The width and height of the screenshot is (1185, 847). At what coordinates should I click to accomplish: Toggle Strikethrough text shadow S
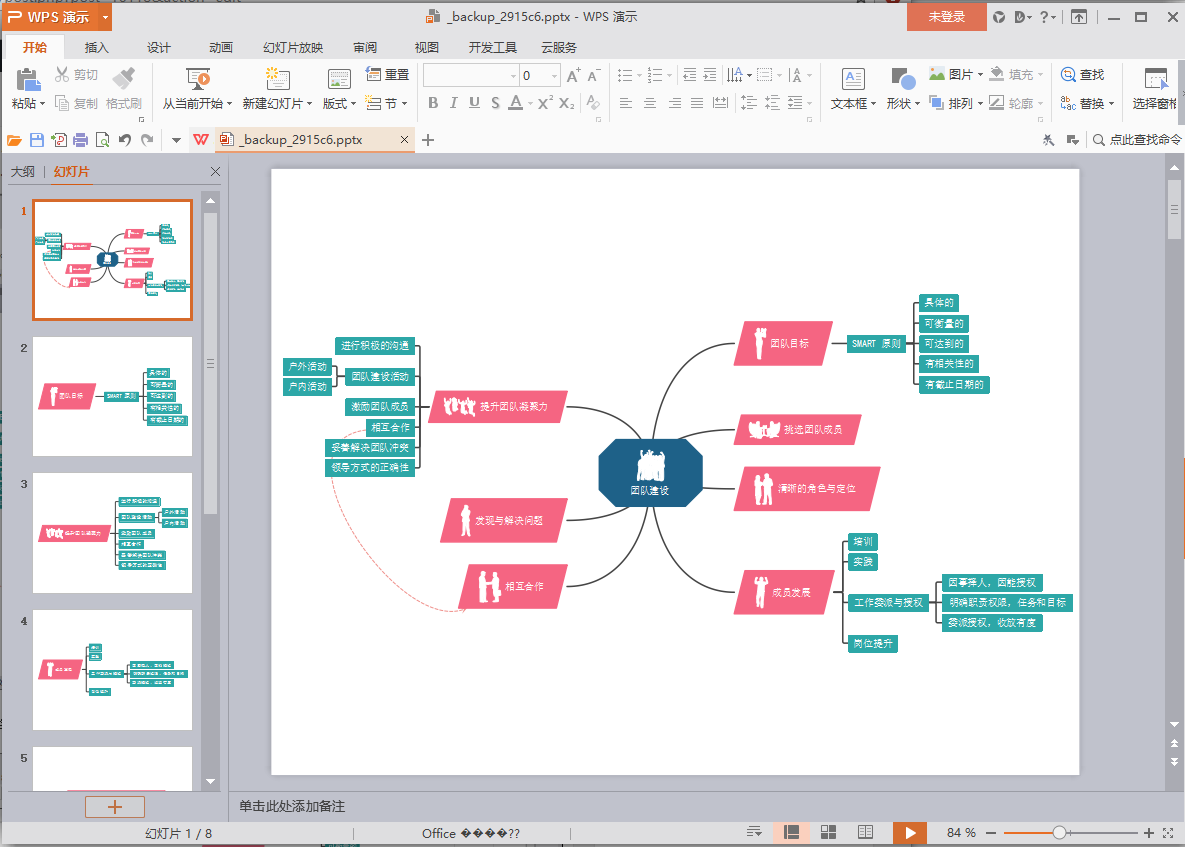[495, 103]
